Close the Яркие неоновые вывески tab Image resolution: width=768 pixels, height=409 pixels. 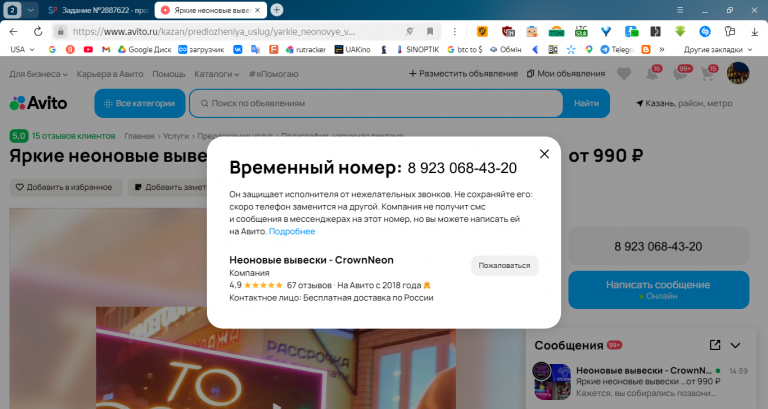tap(258, 10)
